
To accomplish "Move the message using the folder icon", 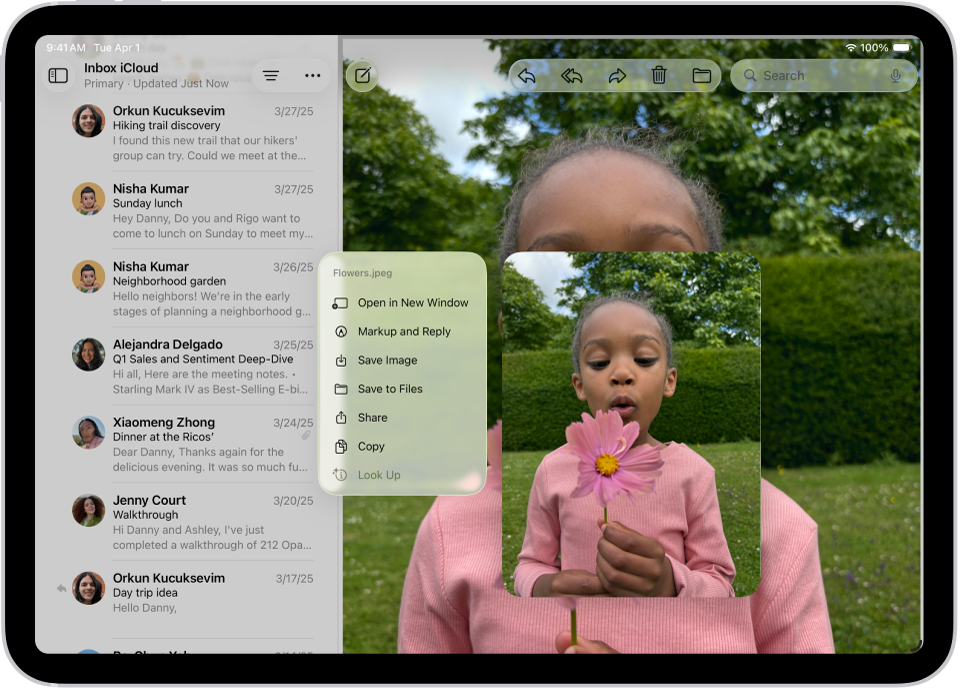I will tap(701, 76).
